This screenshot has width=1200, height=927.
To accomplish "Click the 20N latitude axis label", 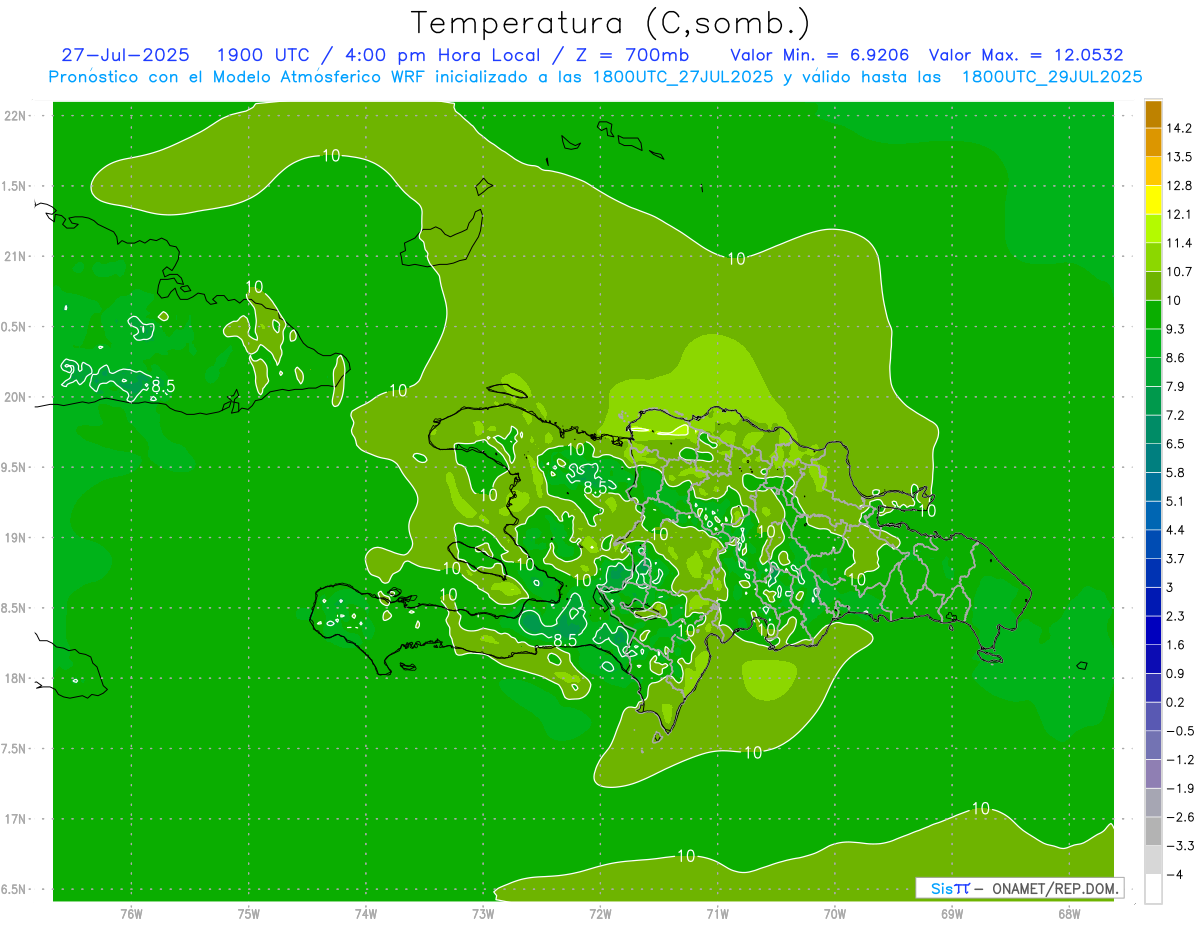I will [14, 397].
